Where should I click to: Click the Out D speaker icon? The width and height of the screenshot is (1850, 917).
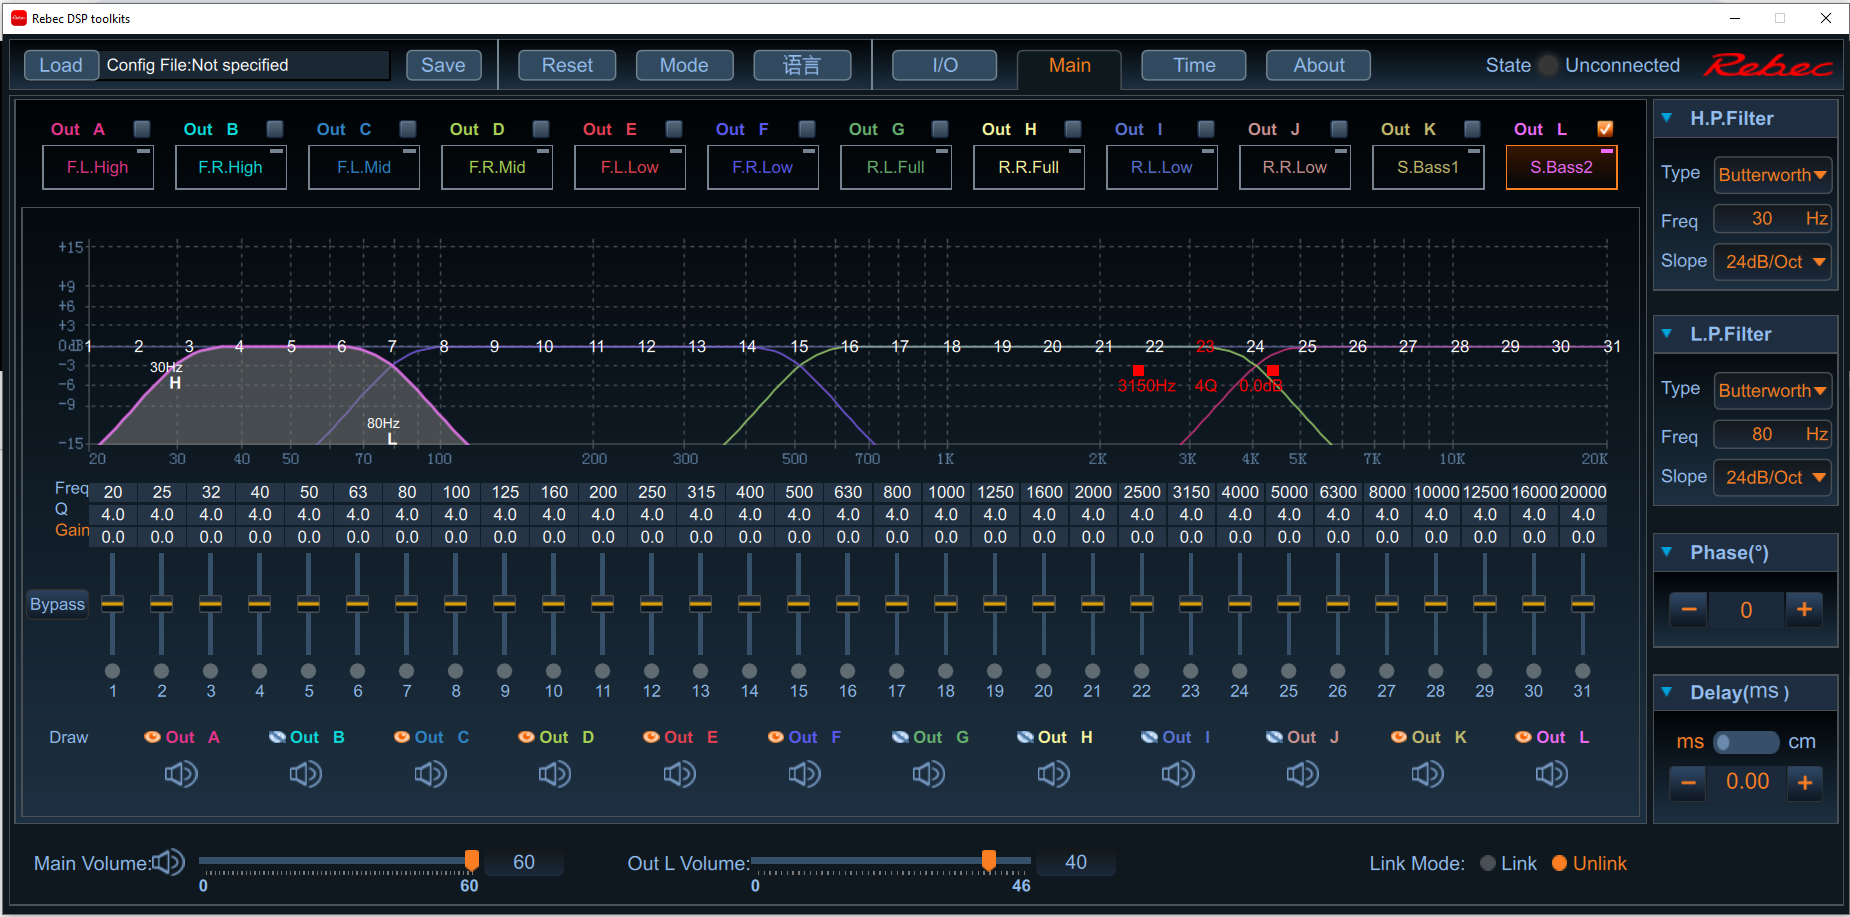click(555, 774)
